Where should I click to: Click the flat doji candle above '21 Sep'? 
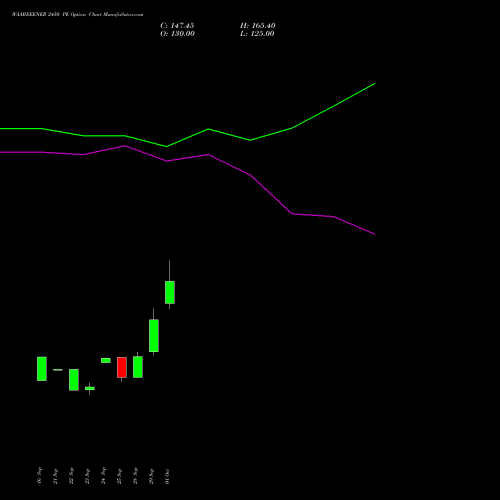(58, 370)
